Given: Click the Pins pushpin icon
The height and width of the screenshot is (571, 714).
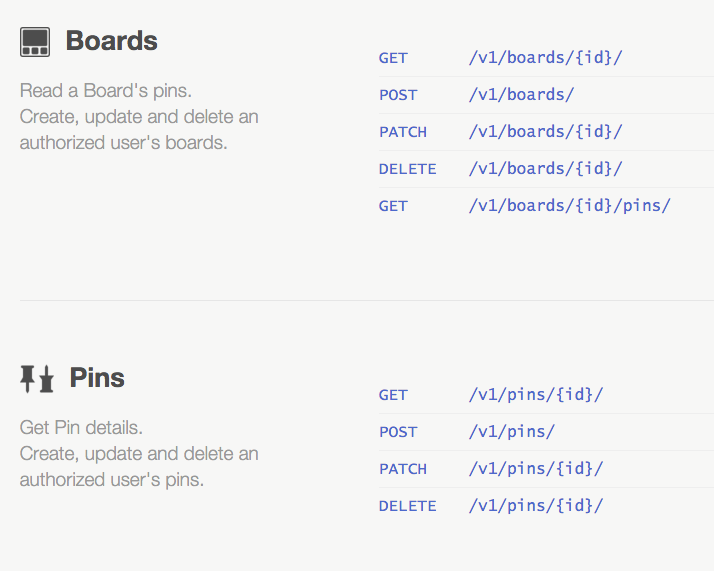Looking at the screenshot, I should click(x=37, y=378).
